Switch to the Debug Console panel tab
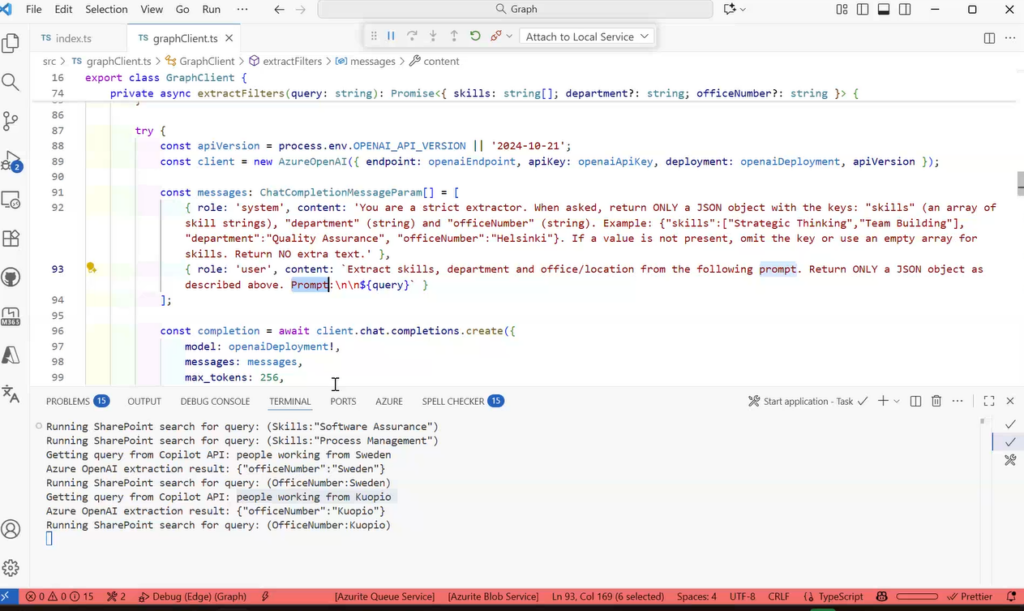1024x611 pixels. 215,401
